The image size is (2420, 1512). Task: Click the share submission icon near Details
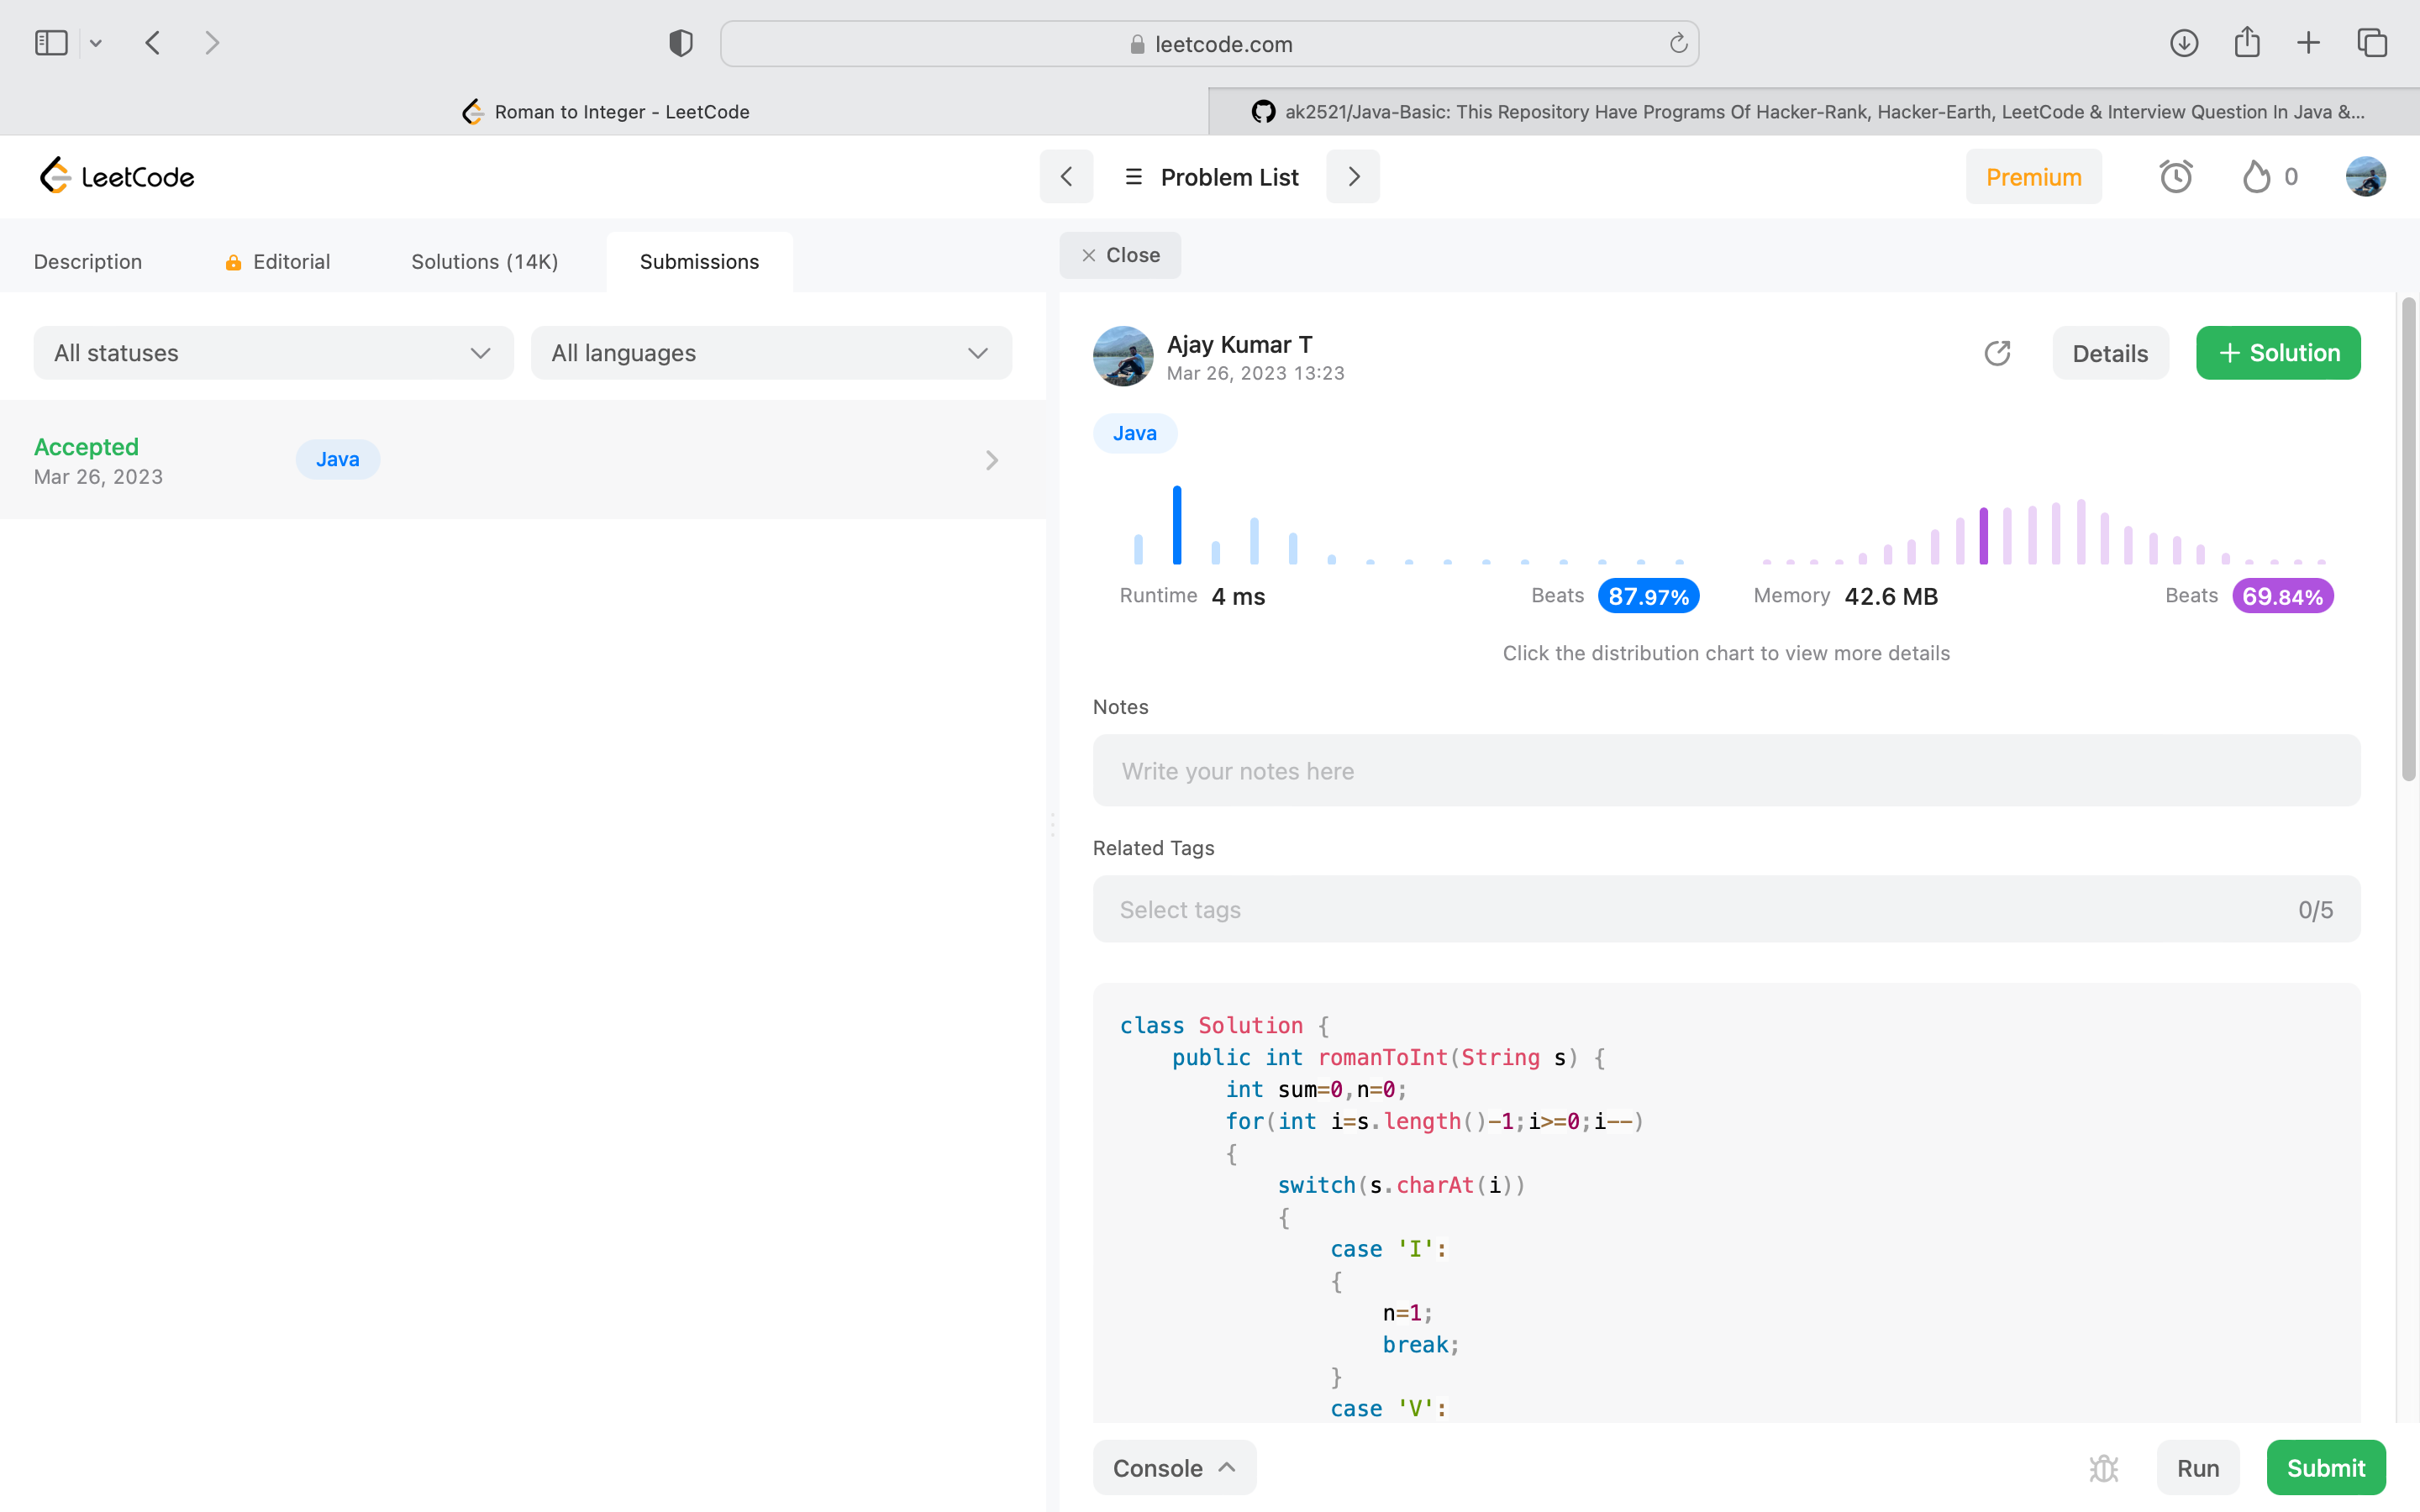tap(1997, 353)
